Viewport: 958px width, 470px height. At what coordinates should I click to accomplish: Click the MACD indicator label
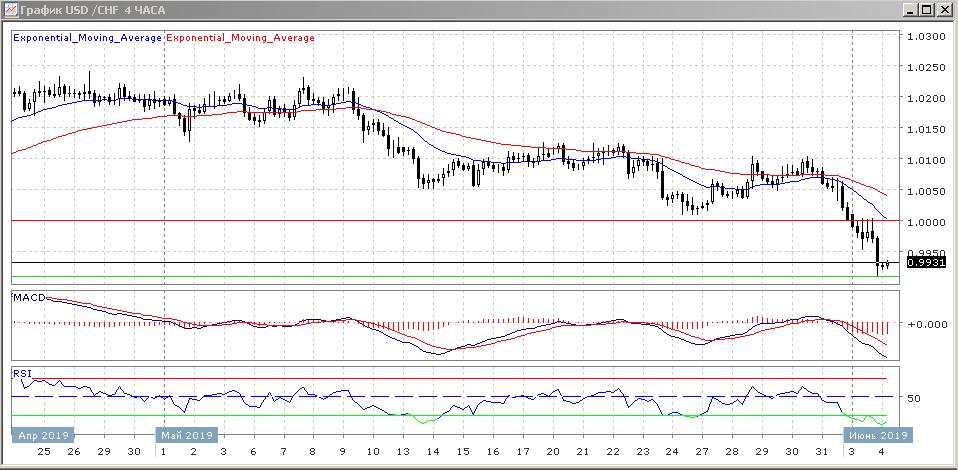pos(30,299)
